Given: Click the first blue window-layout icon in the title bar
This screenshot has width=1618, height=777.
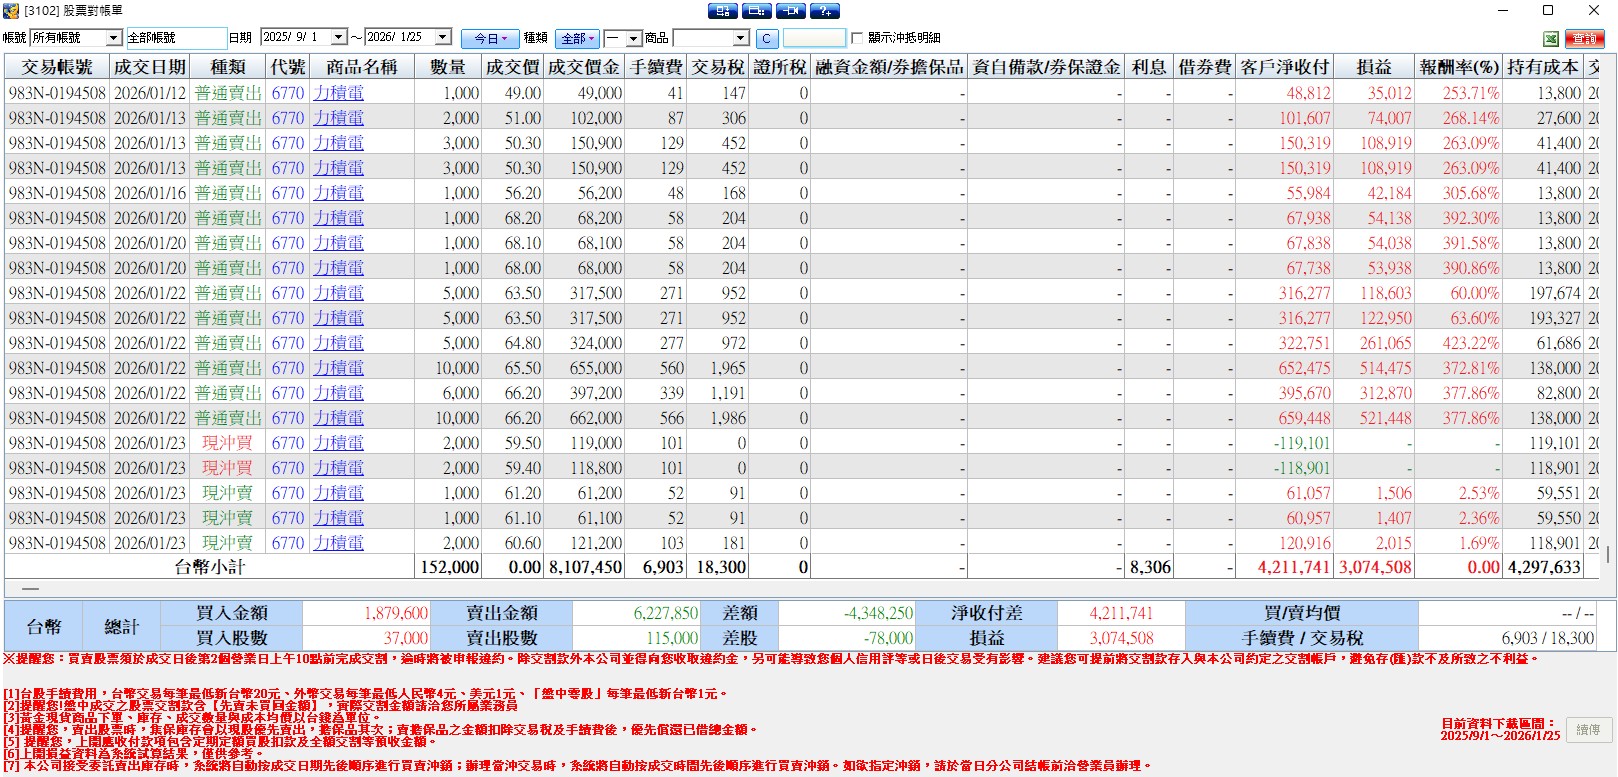Looking at the screenshot, I should [x=723, y=11].
